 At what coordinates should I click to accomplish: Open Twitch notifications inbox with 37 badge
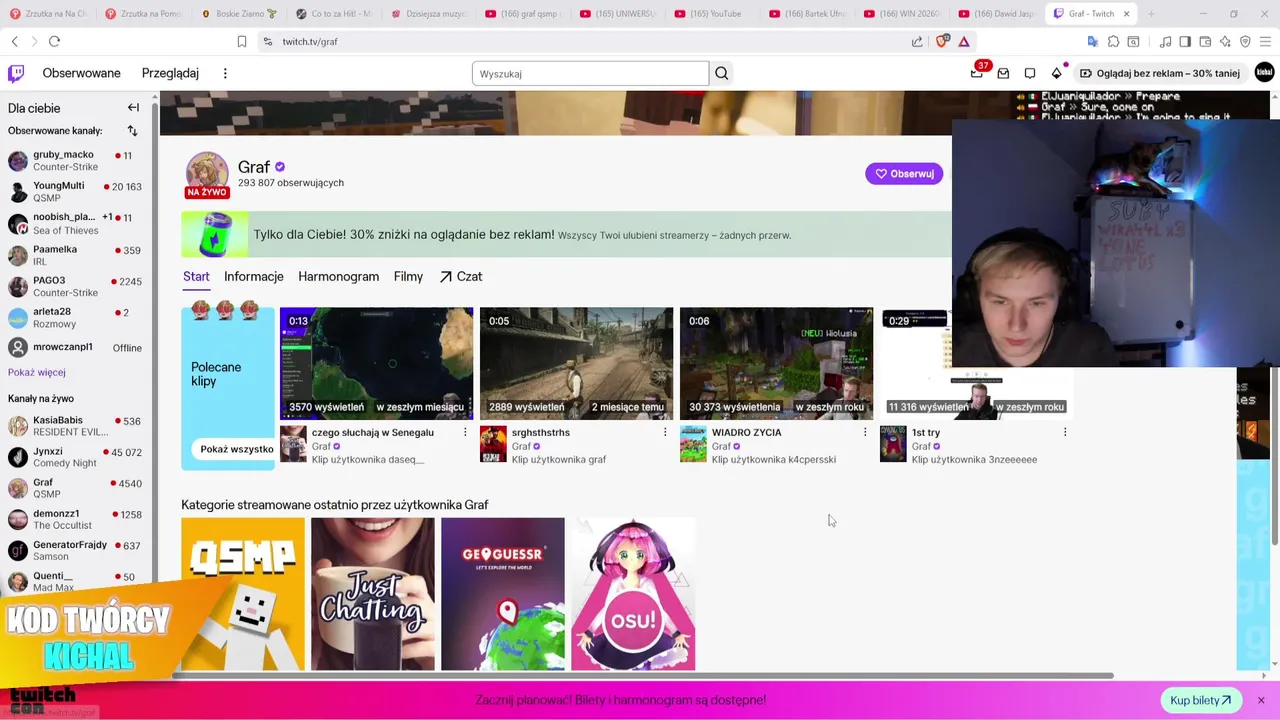(x=977, y=73)
